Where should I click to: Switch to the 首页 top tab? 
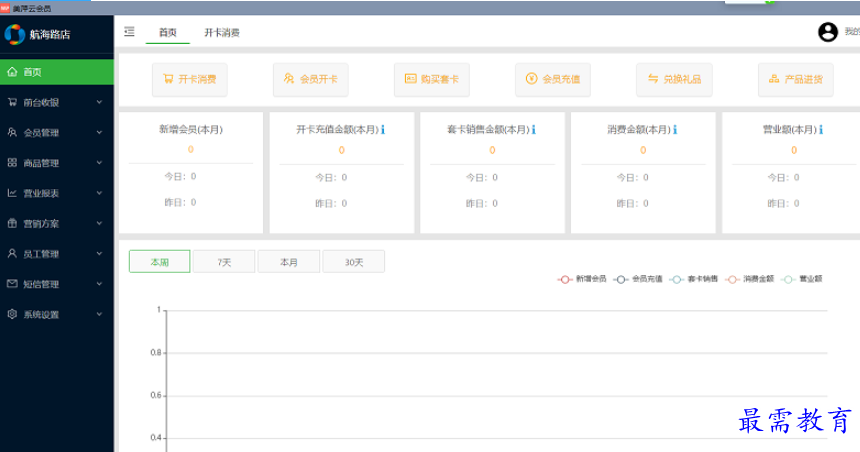tap(168, 32)
